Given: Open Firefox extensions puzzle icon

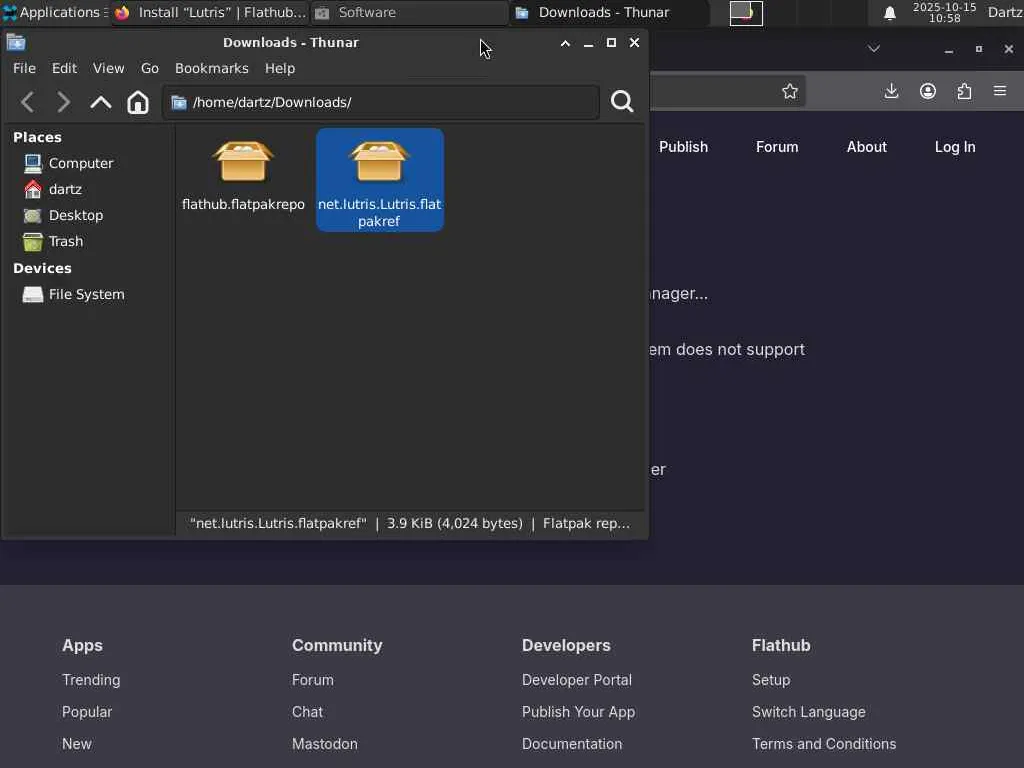Looking at the screenshot, I should 964,91.
